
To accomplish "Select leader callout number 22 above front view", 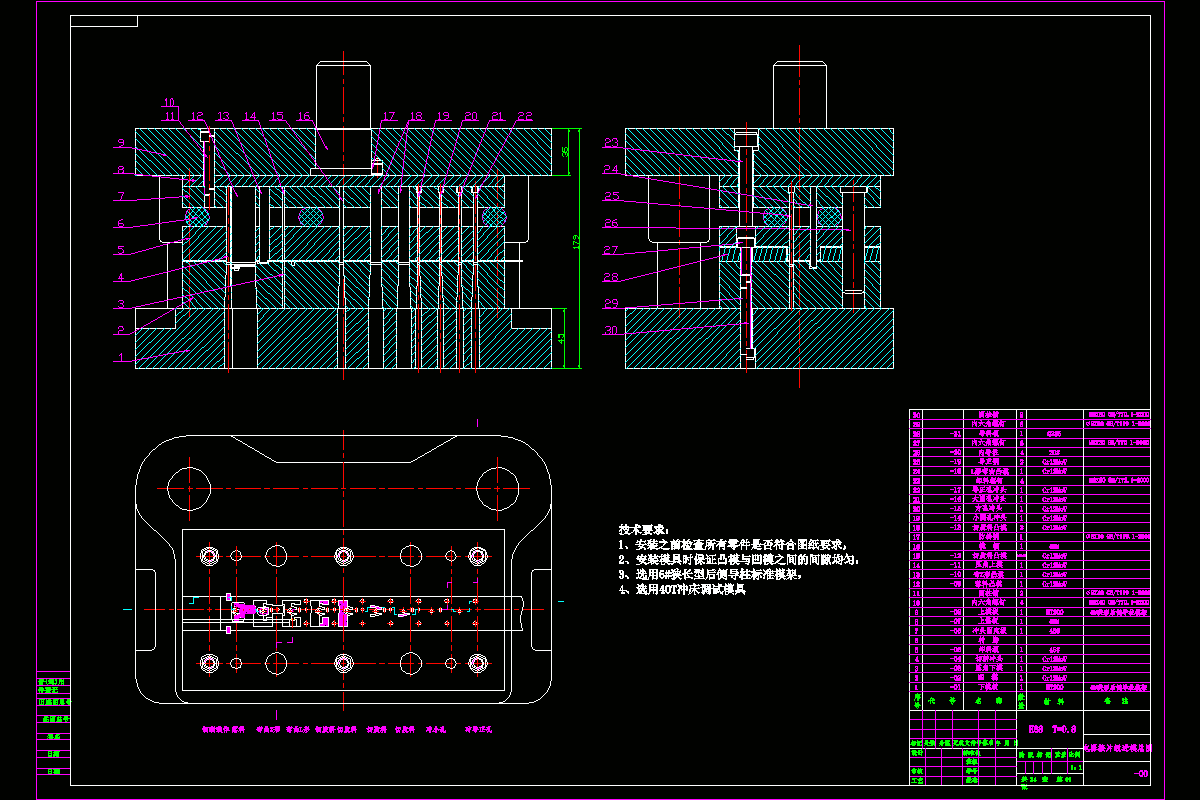I will click(x=524, y=117).
